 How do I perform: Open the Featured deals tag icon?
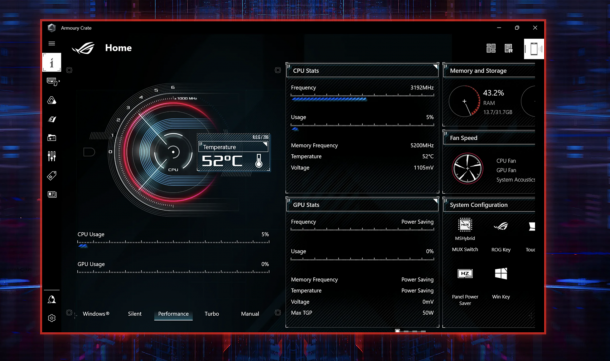[52, 175]
